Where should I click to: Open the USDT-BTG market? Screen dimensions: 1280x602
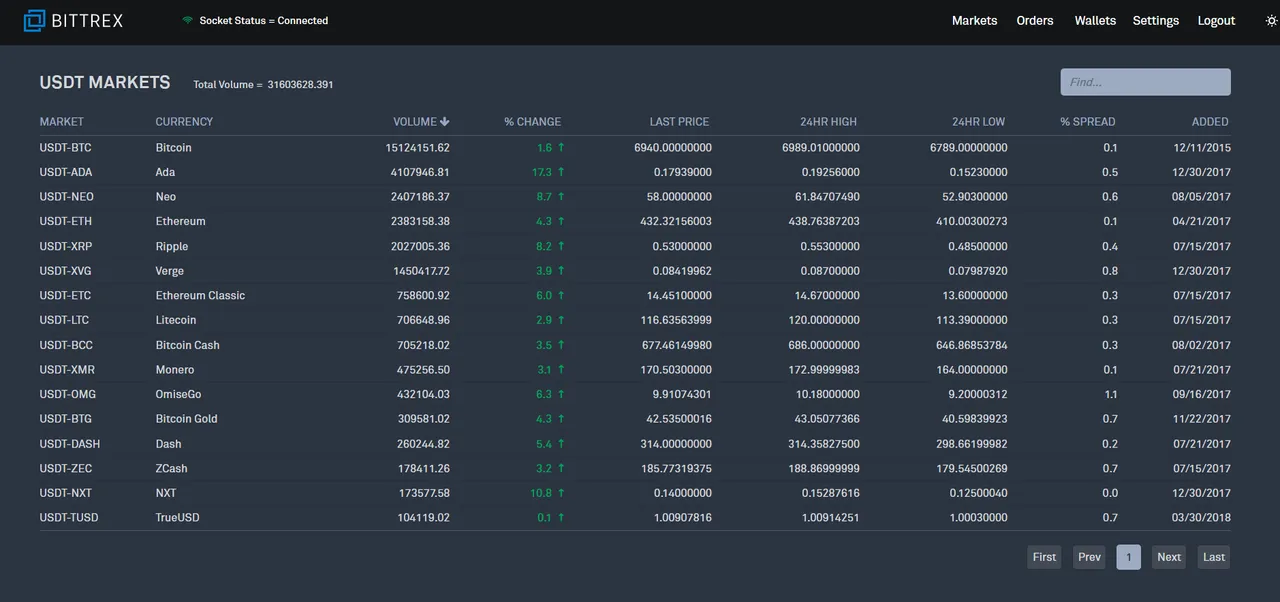(66, 419)
